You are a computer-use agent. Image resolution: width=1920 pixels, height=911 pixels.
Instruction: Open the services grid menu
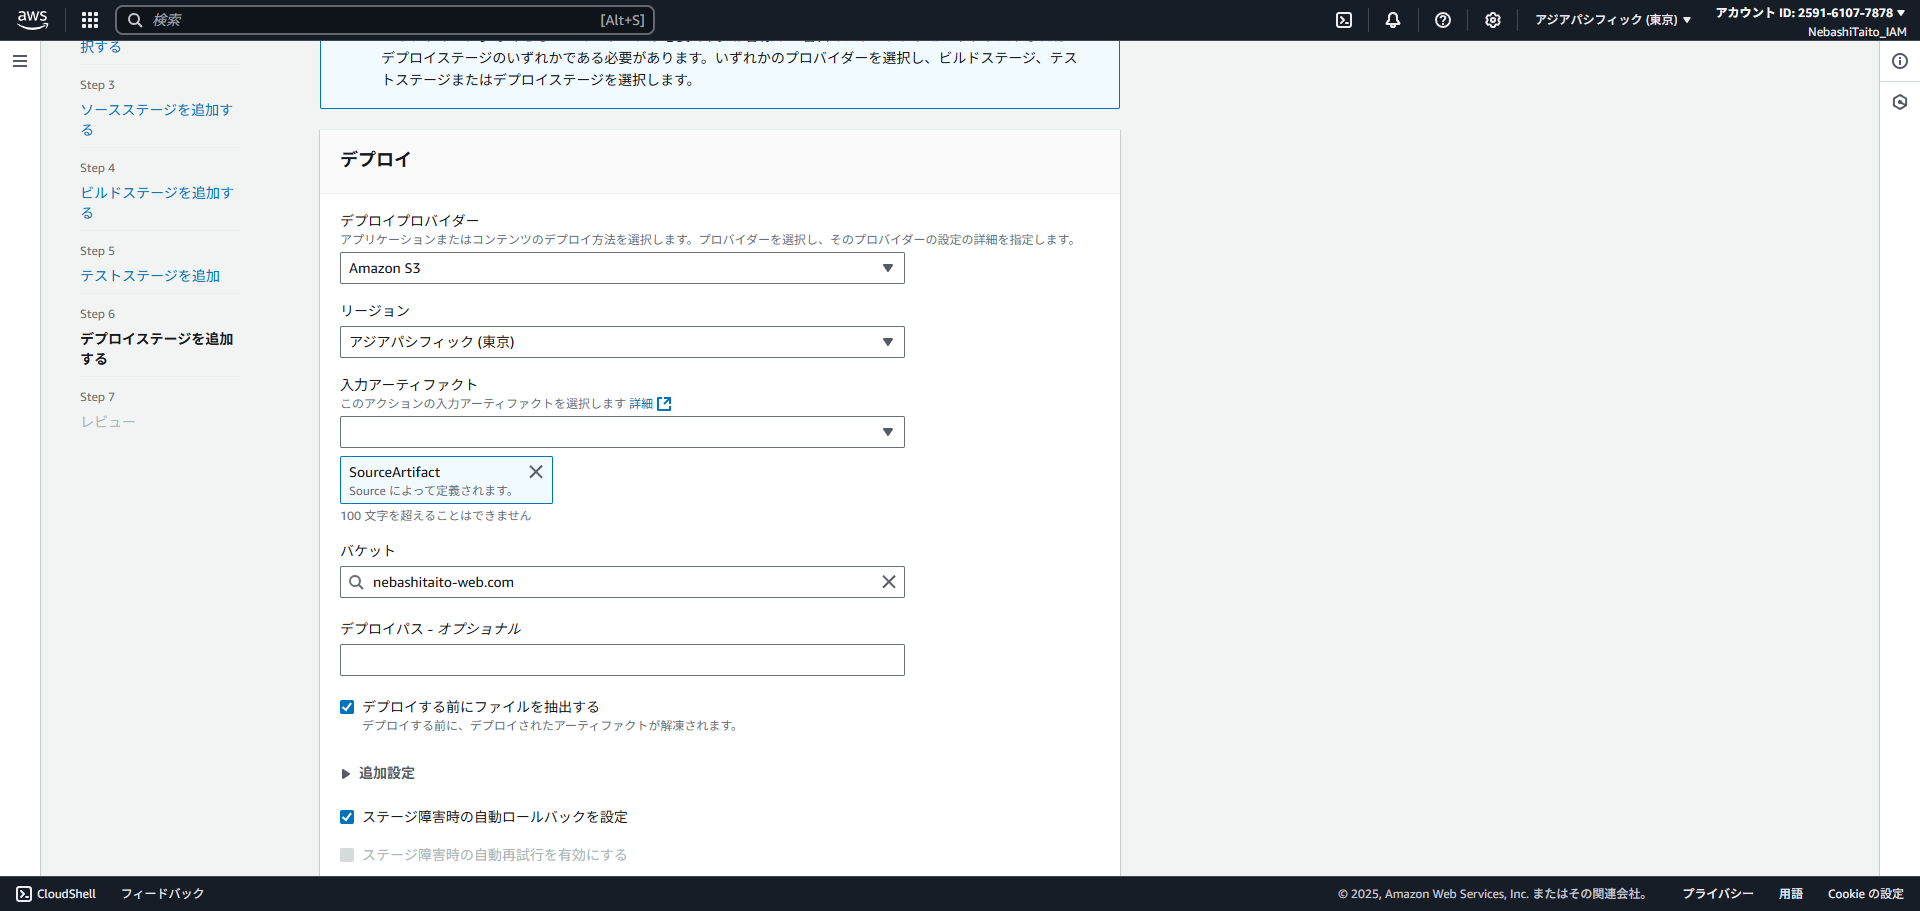pyautogui.click(x=90, y=20)
